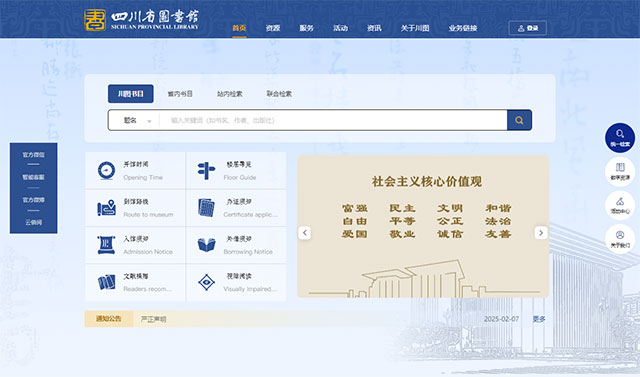Open 官方微信 in left sidebar
The image size is (640, 377).
pos(33,155)
